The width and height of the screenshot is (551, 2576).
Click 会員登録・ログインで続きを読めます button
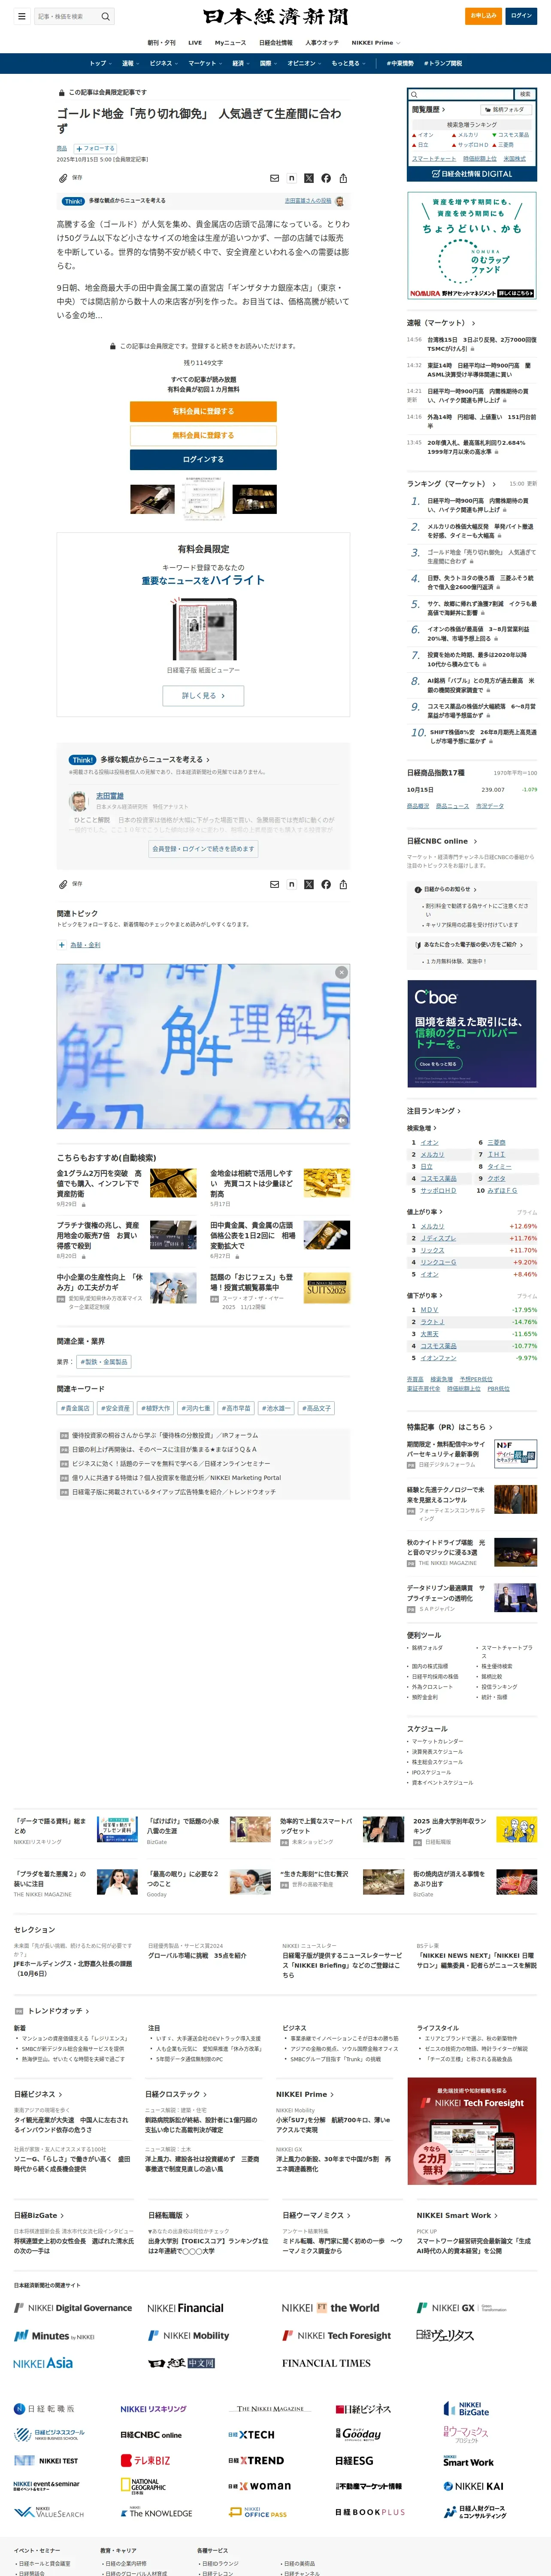pos(203,848)
